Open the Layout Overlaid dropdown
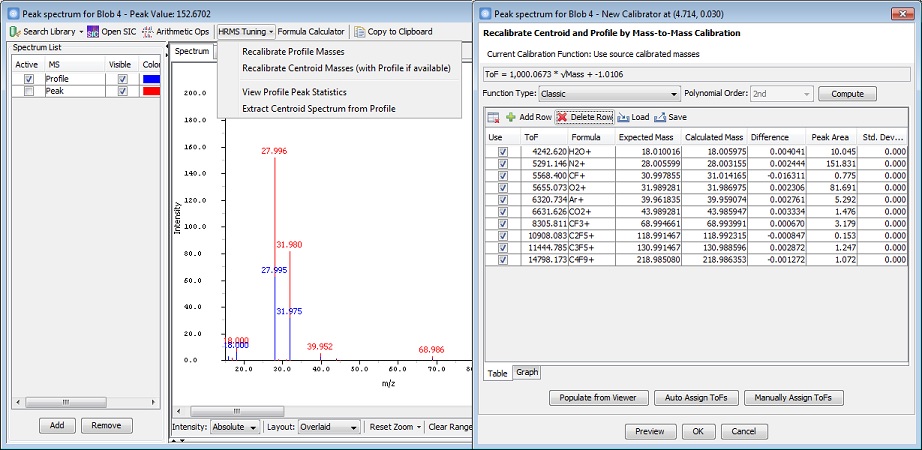This screenshot has height=450, width=922. click(x=329, y=427)
